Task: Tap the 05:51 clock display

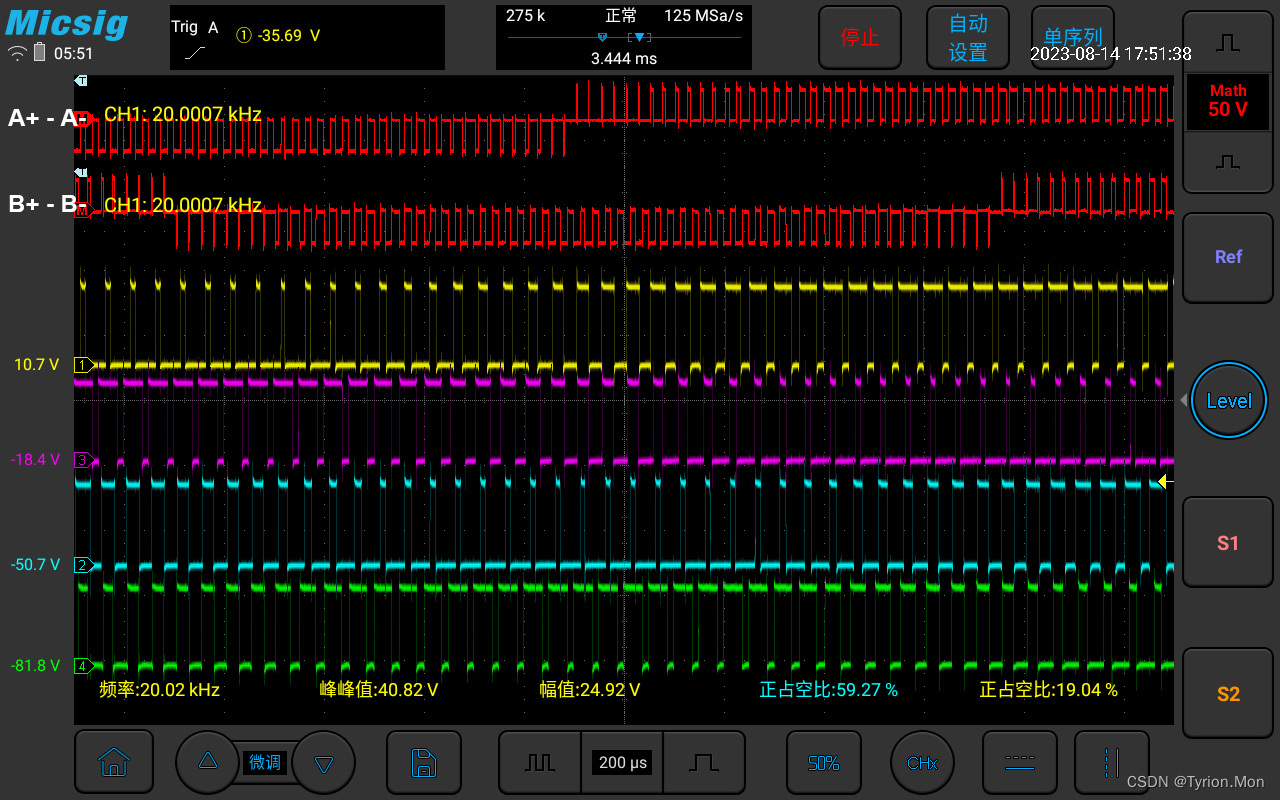Action: pos(74,54)
